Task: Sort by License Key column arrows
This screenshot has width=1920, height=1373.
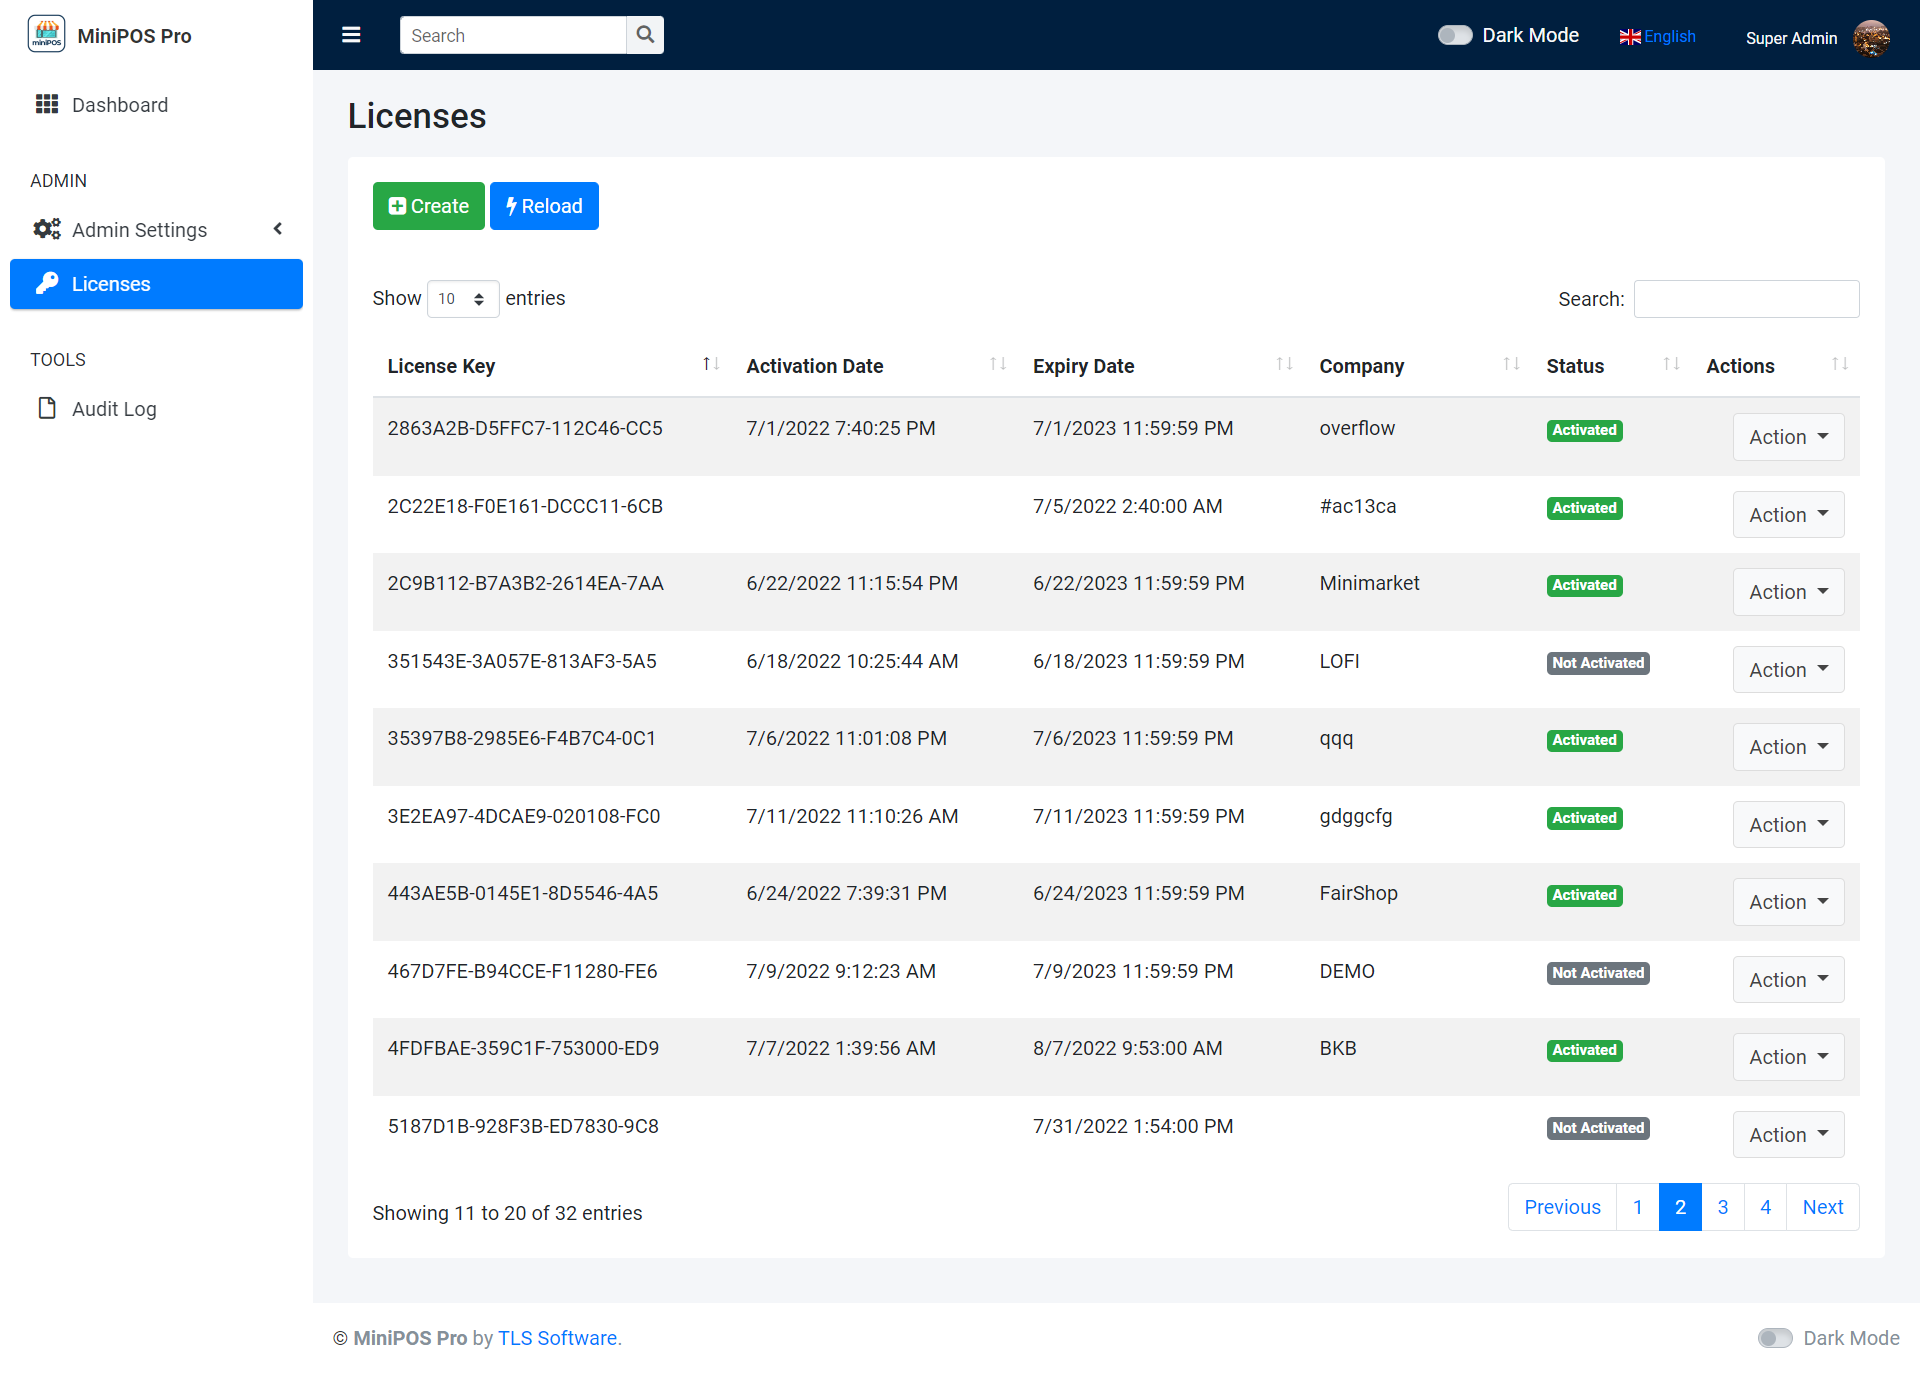Action: coord(711,365)
